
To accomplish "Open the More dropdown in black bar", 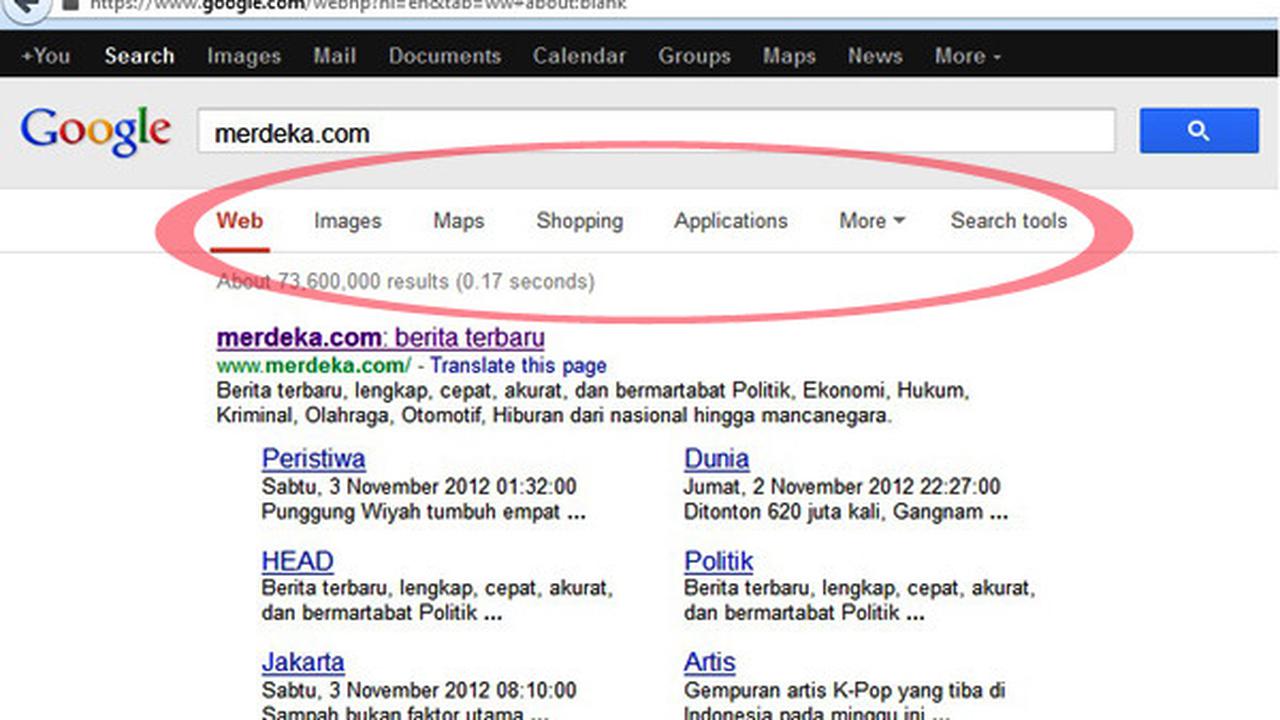I will [x=967, y=56].
